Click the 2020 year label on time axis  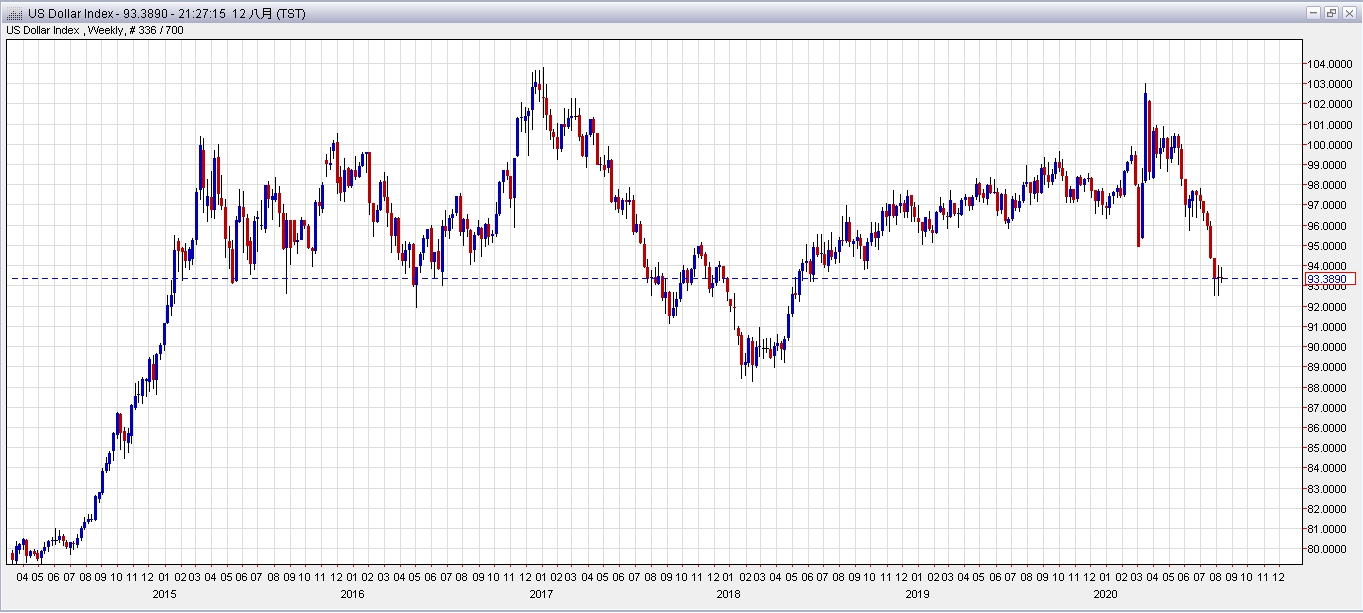click(x=1105, y=594)
